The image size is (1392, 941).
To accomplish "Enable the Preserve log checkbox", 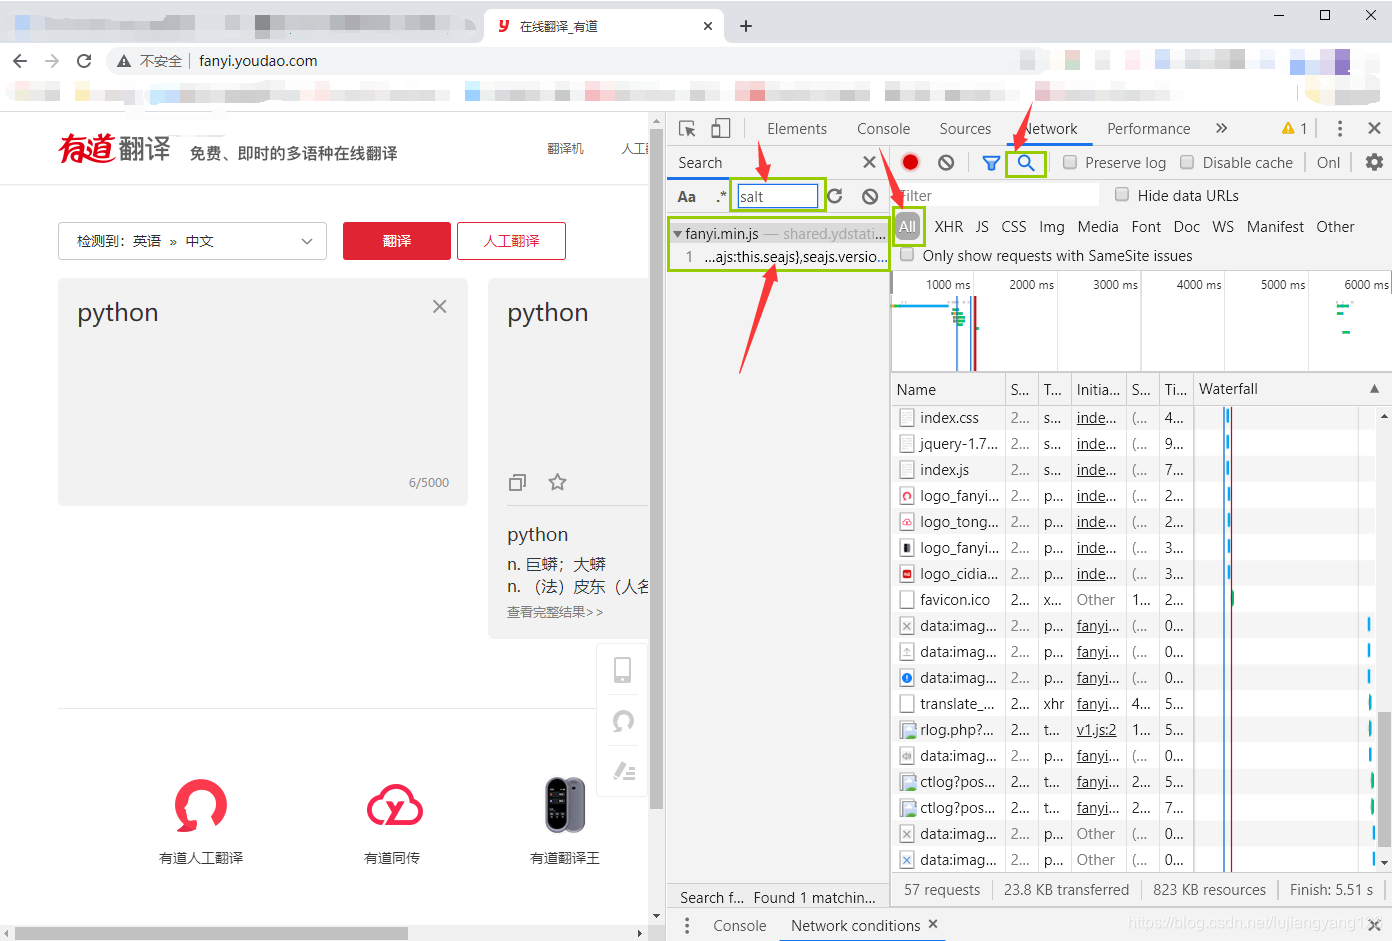I will click(x=1070, y=162).
